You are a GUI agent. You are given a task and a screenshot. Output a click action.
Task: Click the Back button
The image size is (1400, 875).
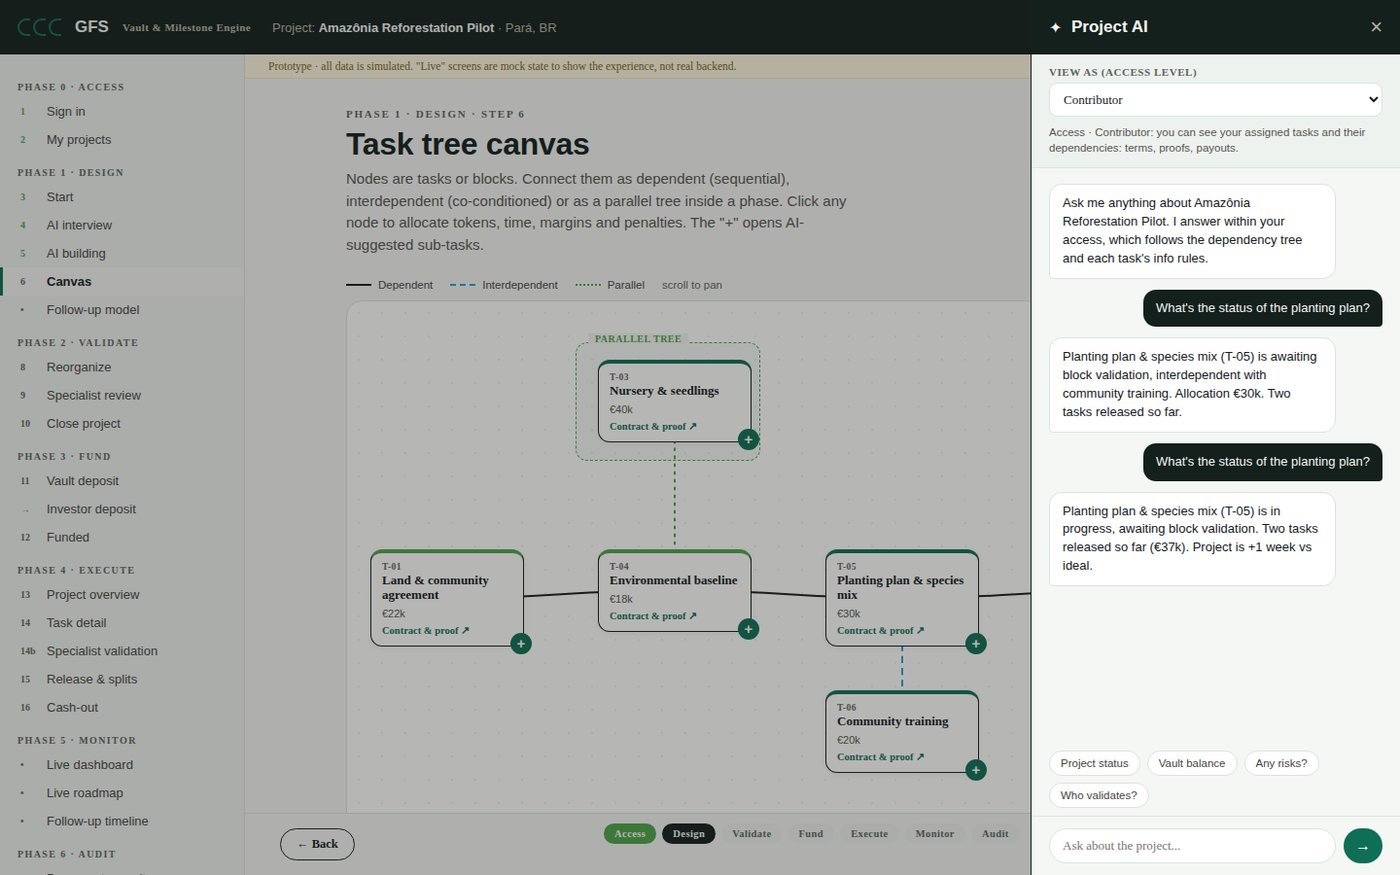point(317,844)
